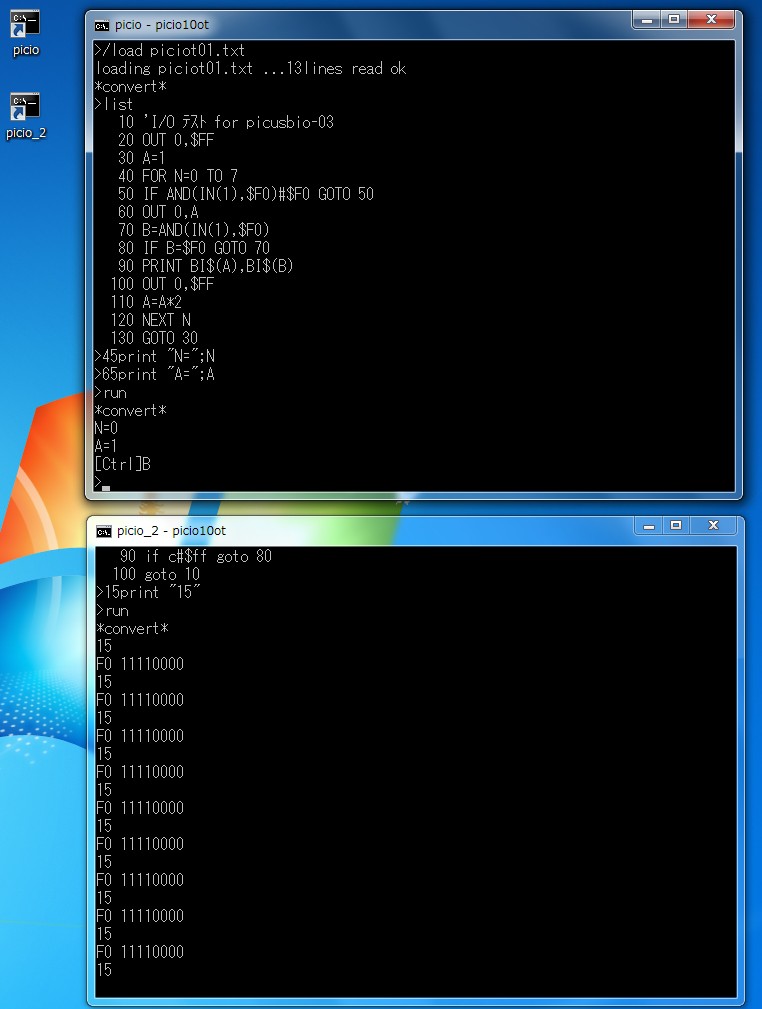
Task: Click the '>/load piciot01.txt' command line
Action: pos(170,50)
